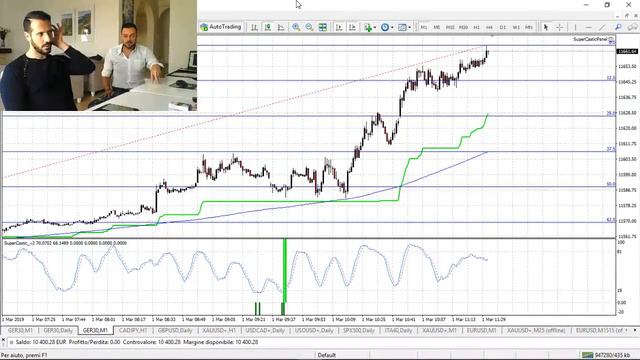The width and height of the screenshot is (640, 360).
Task: Select the H1 timeframe button
Action: click(476, 27)
